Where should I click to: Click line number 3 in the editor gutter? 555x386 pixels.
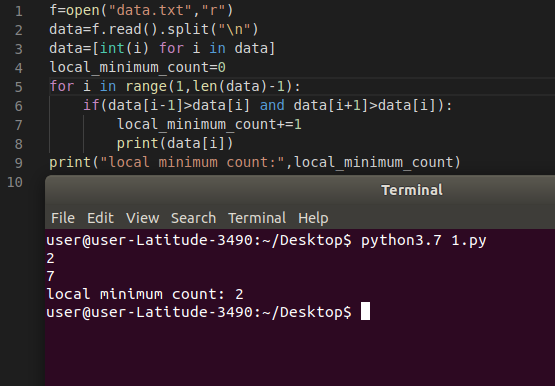(19, 49)
